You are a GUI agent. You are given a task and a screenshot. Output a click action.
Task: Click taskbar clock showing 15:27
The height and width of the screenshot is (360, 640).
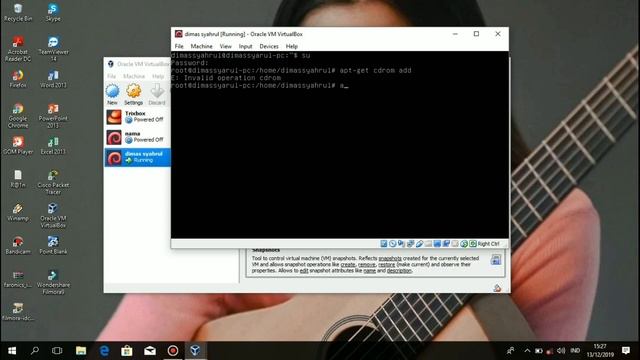click(x=600, y=351)
